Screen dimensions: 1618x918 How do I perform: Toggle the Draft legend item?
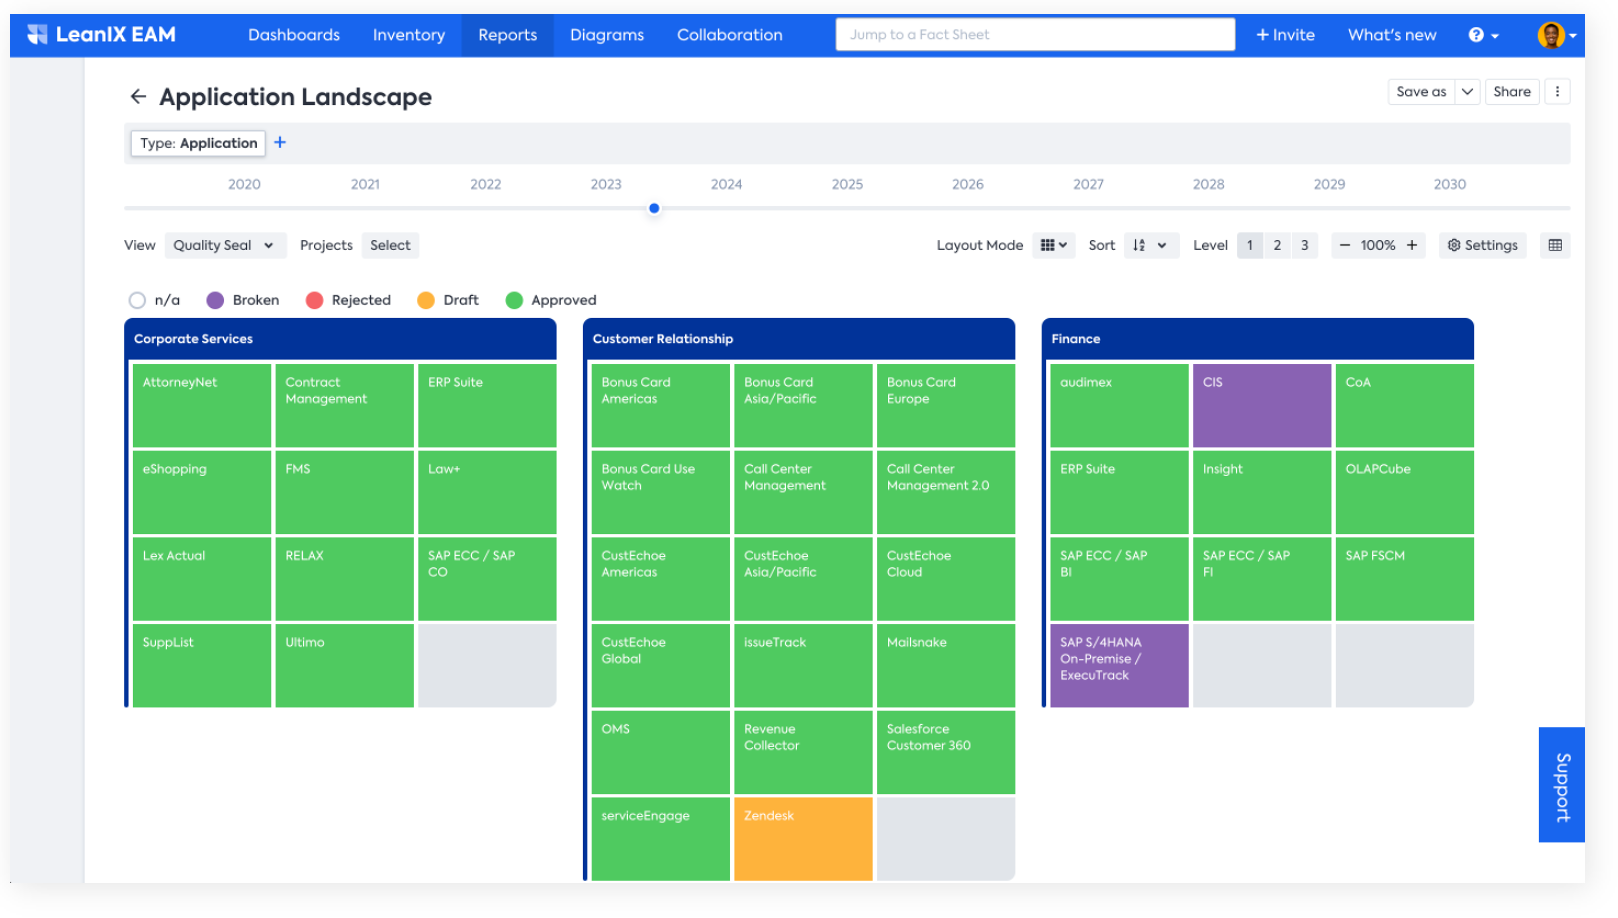pos(448,300)
